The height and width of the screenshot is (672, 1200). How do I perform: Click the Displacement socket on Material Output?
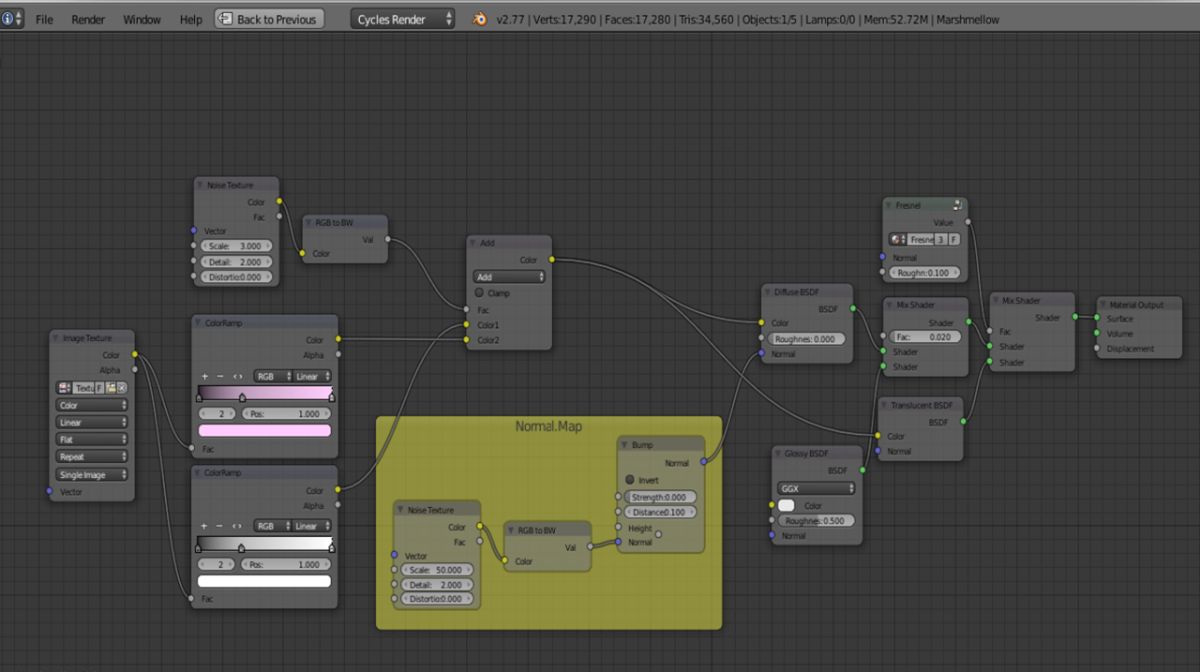[x=1097, y=349]
